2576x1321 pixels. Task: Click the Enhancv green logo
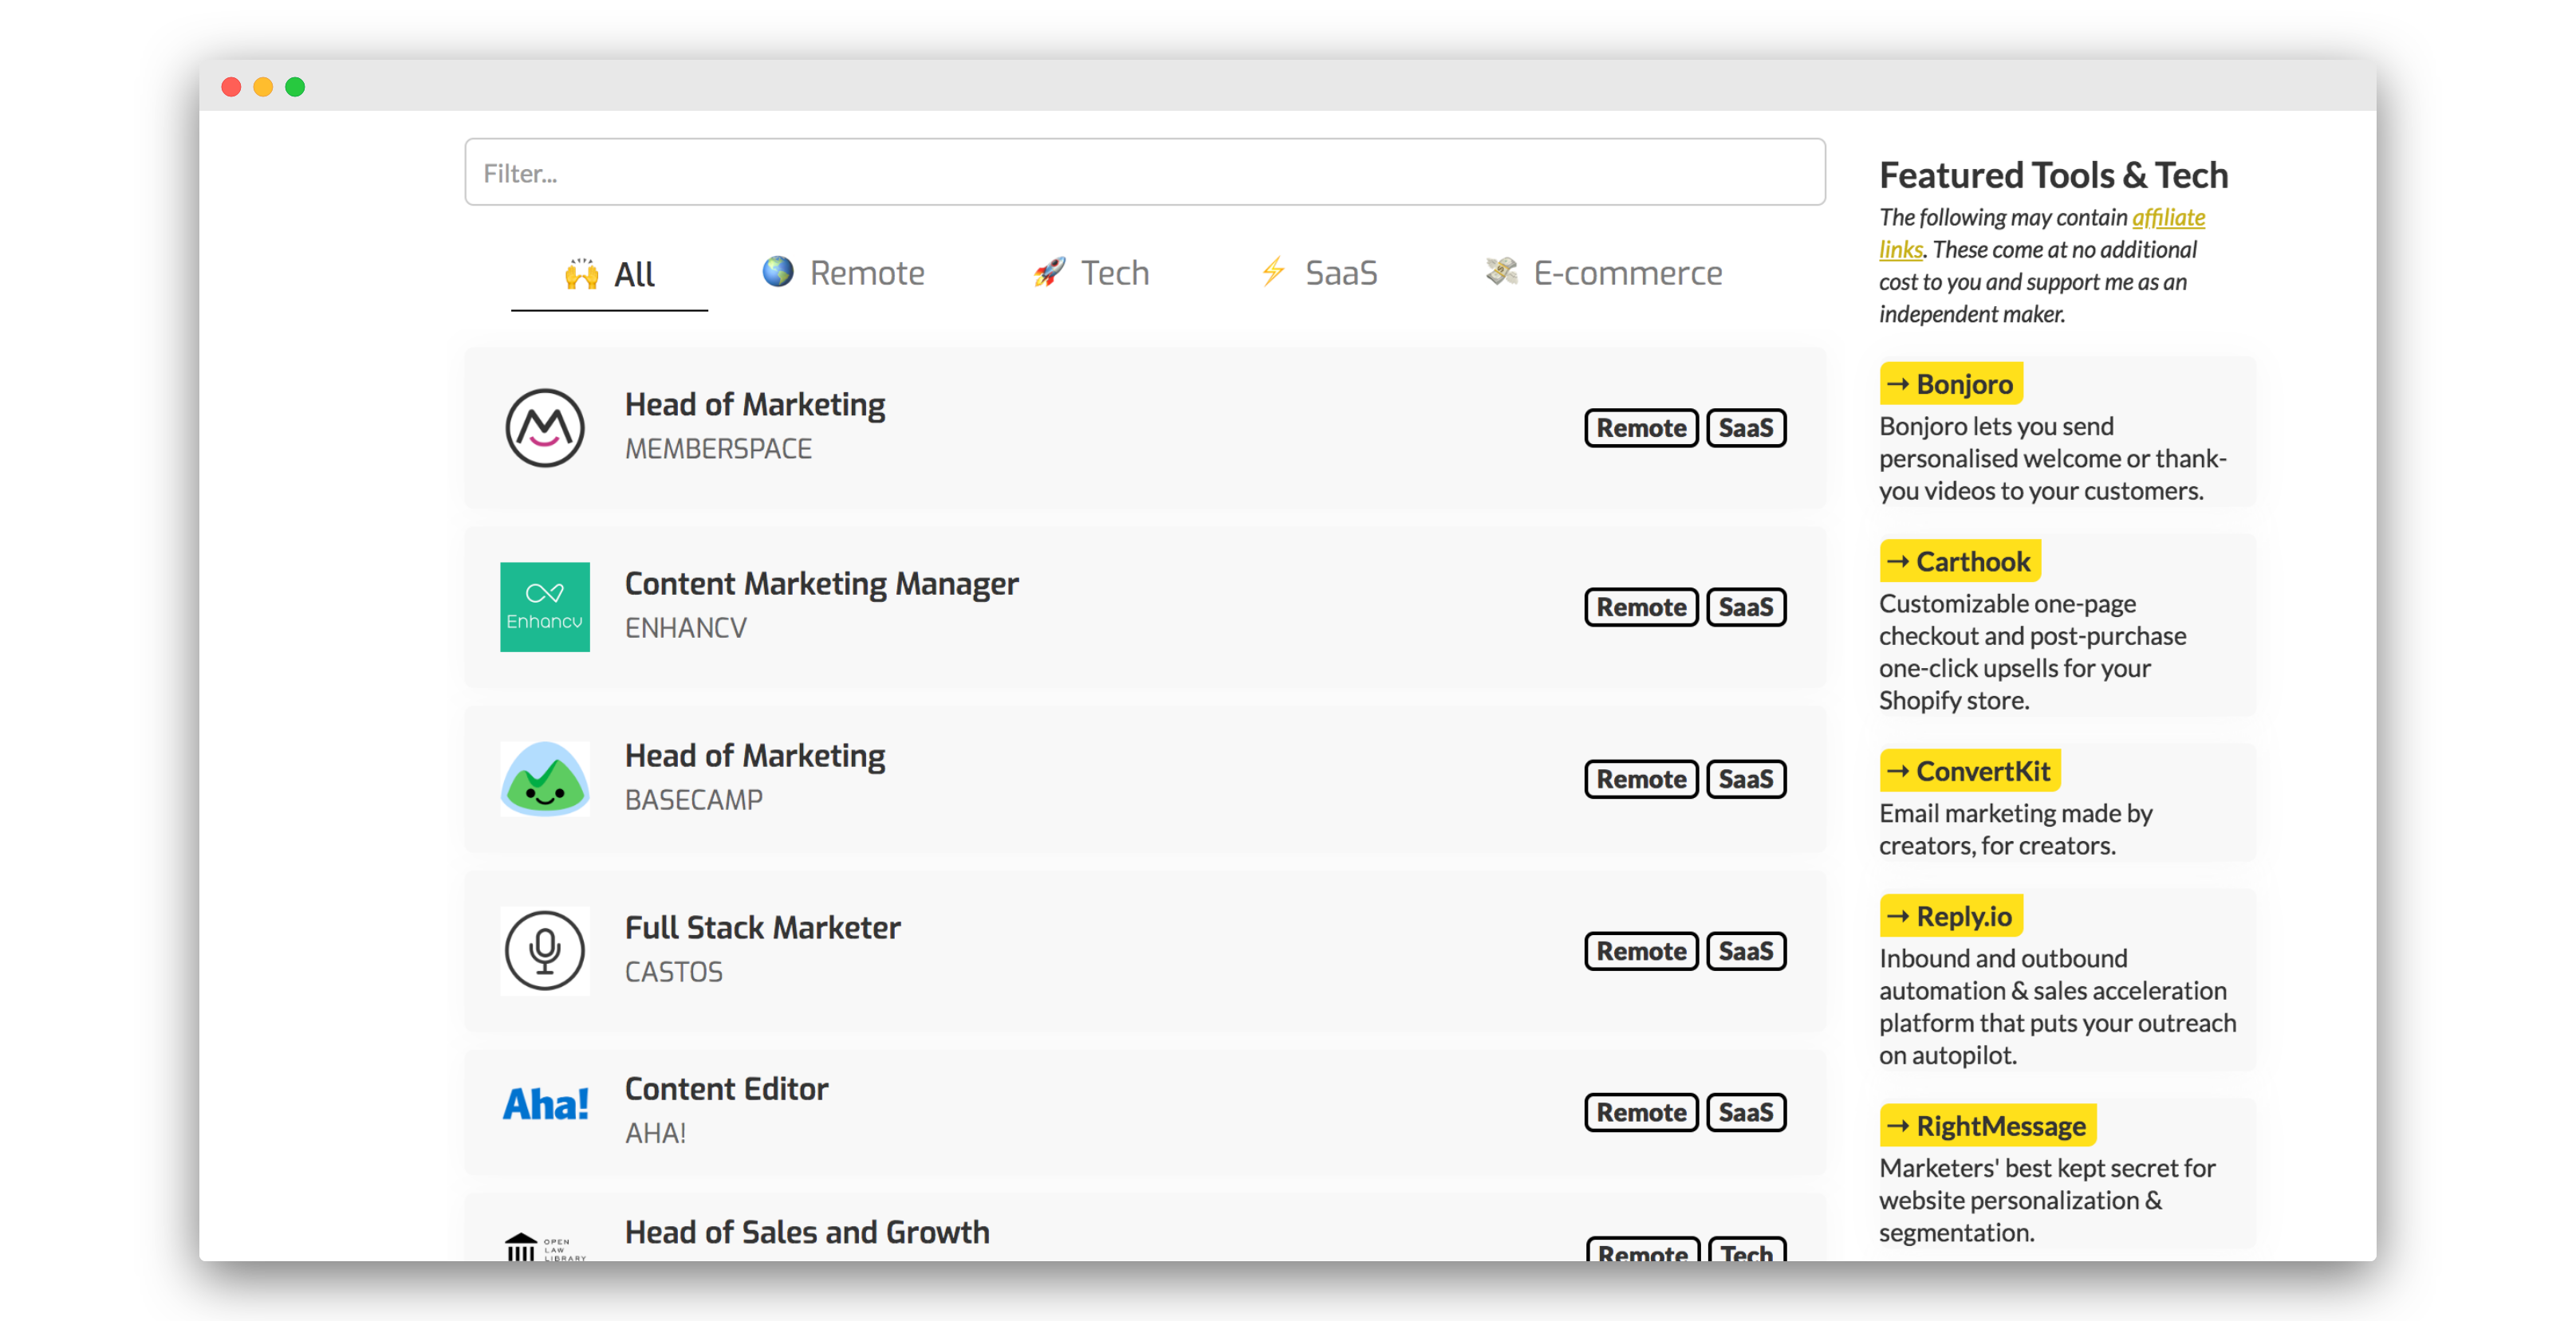pos(544,607)
